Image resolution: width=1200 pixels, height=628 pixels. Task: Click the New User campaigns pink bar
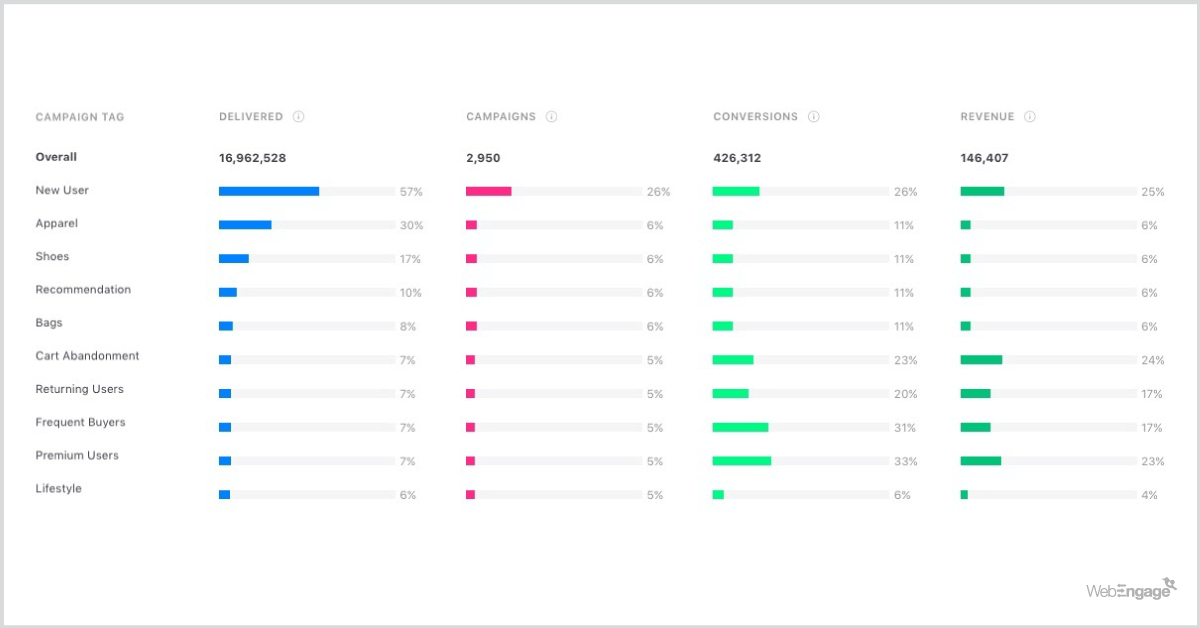coord(488,191)
